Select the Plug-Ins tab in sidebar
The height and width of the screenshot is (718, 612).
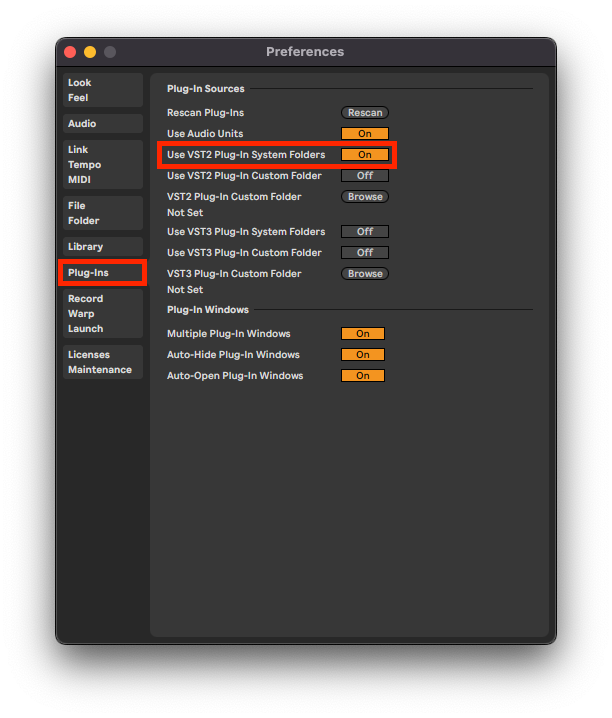click(x=102, y=273)
